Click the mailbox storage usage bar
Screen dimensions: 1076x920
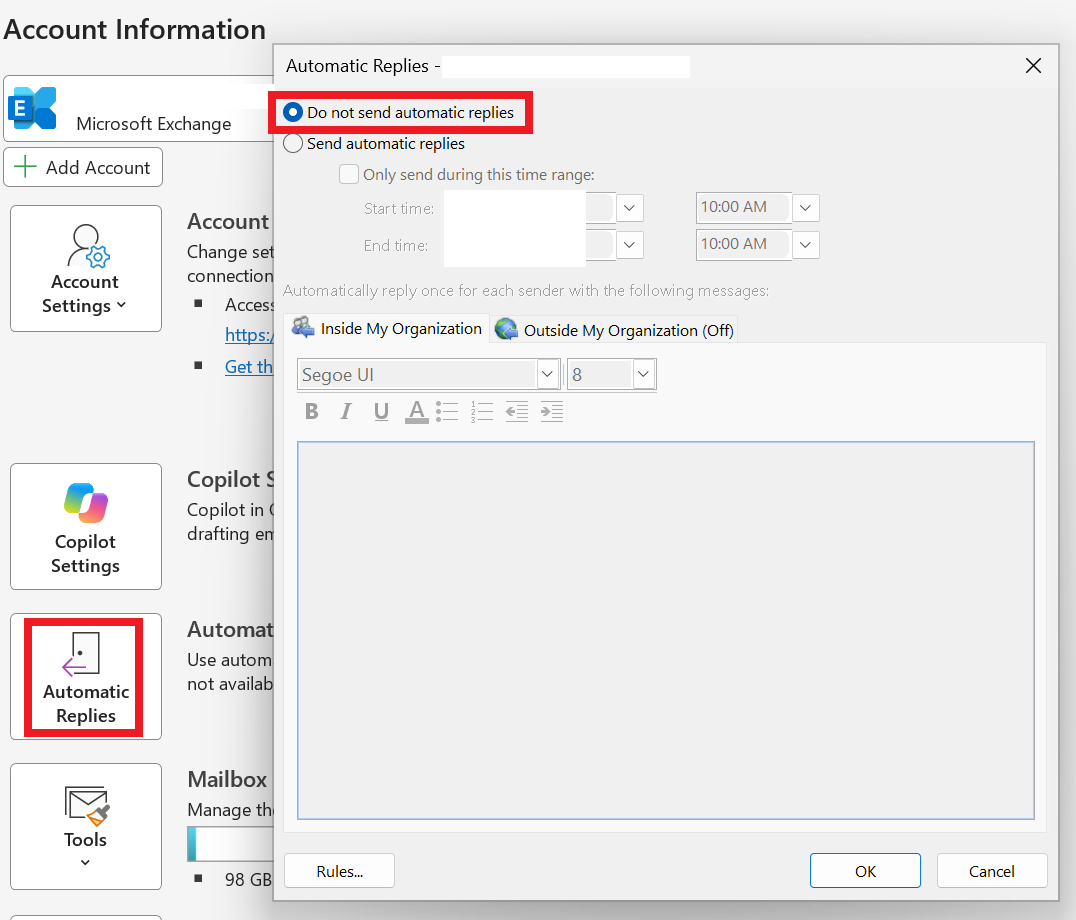(231, 844)
